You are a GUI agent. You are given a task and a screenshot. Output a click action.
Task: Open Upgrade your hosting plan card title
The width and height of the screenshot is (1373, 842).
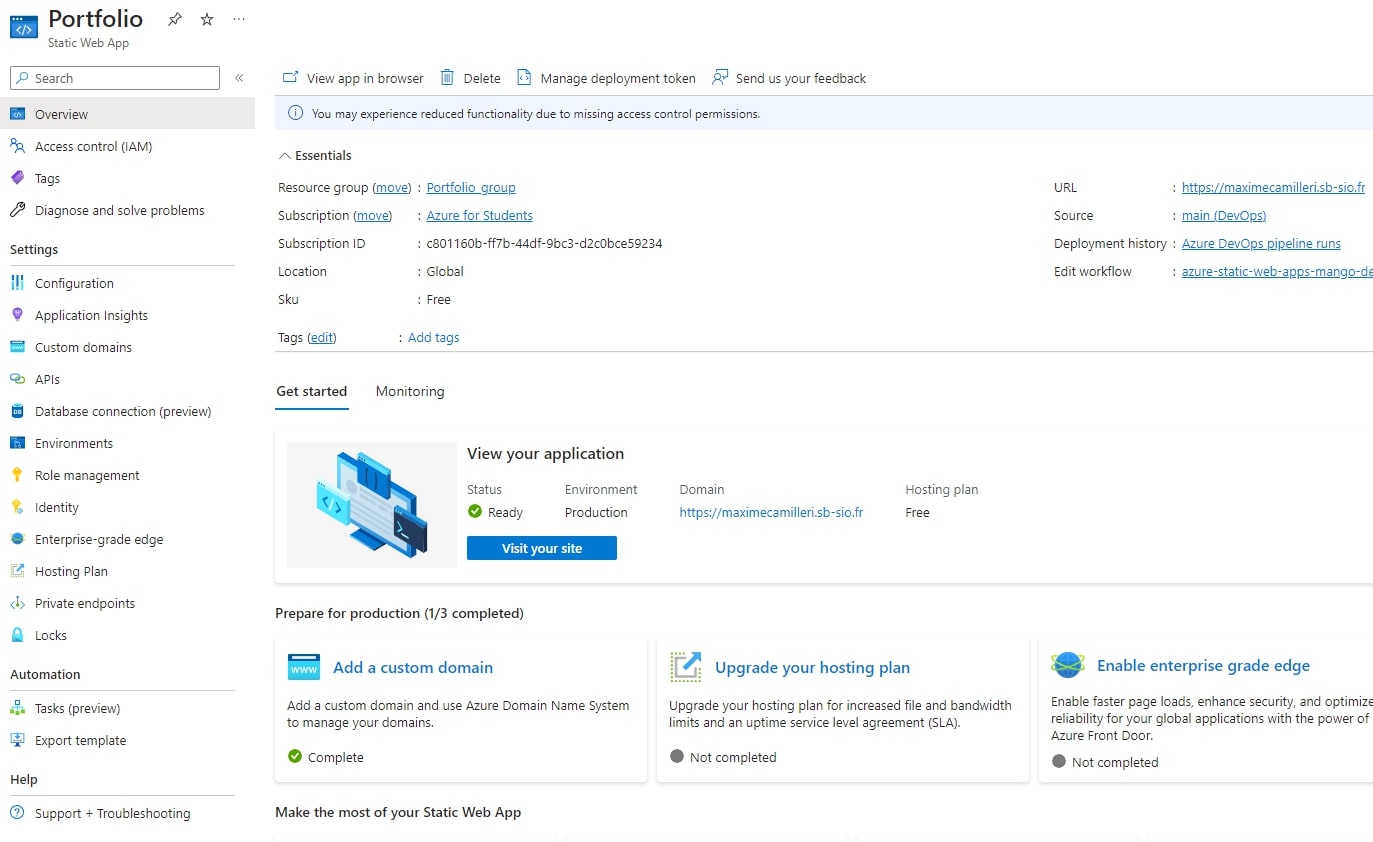point(812,668)
